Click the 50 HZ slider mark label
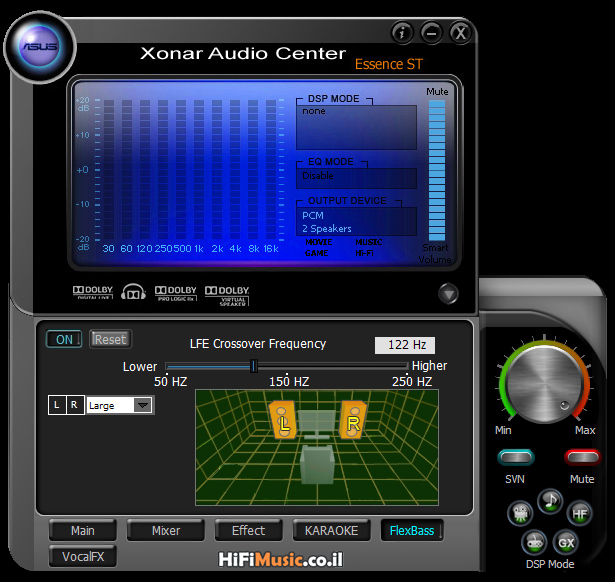This screenshot has width=615, height=582. pyautogui.click(x=170, y=381)
